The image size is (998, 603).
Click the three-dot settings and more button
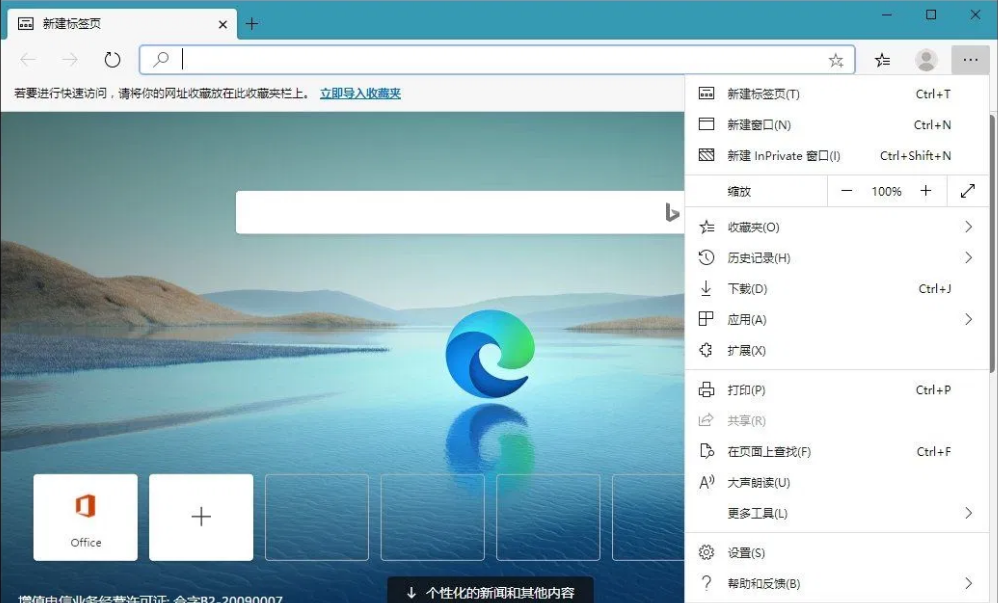pos(970,60)
